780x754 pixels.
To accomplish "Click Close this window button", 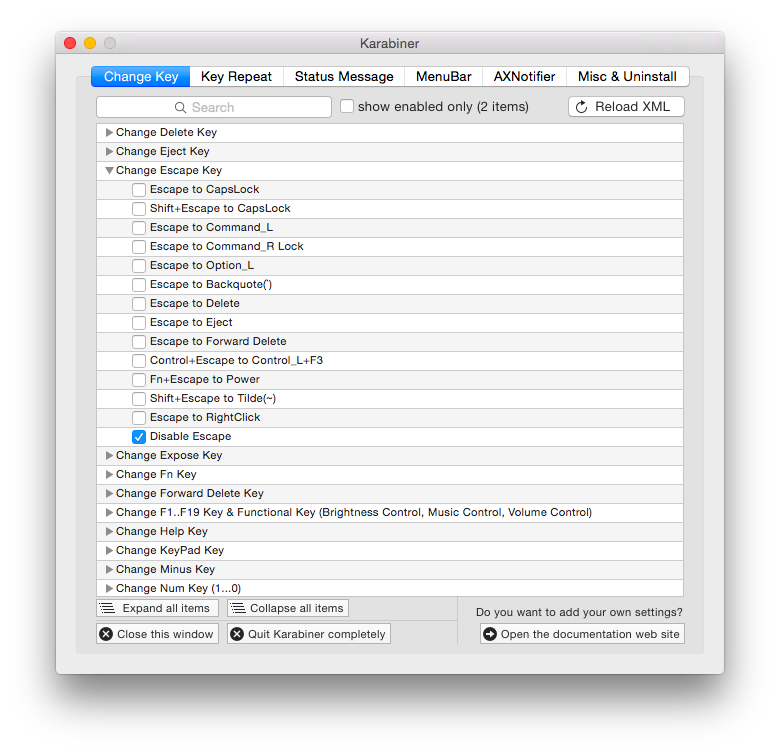I will tap(157, 634).
